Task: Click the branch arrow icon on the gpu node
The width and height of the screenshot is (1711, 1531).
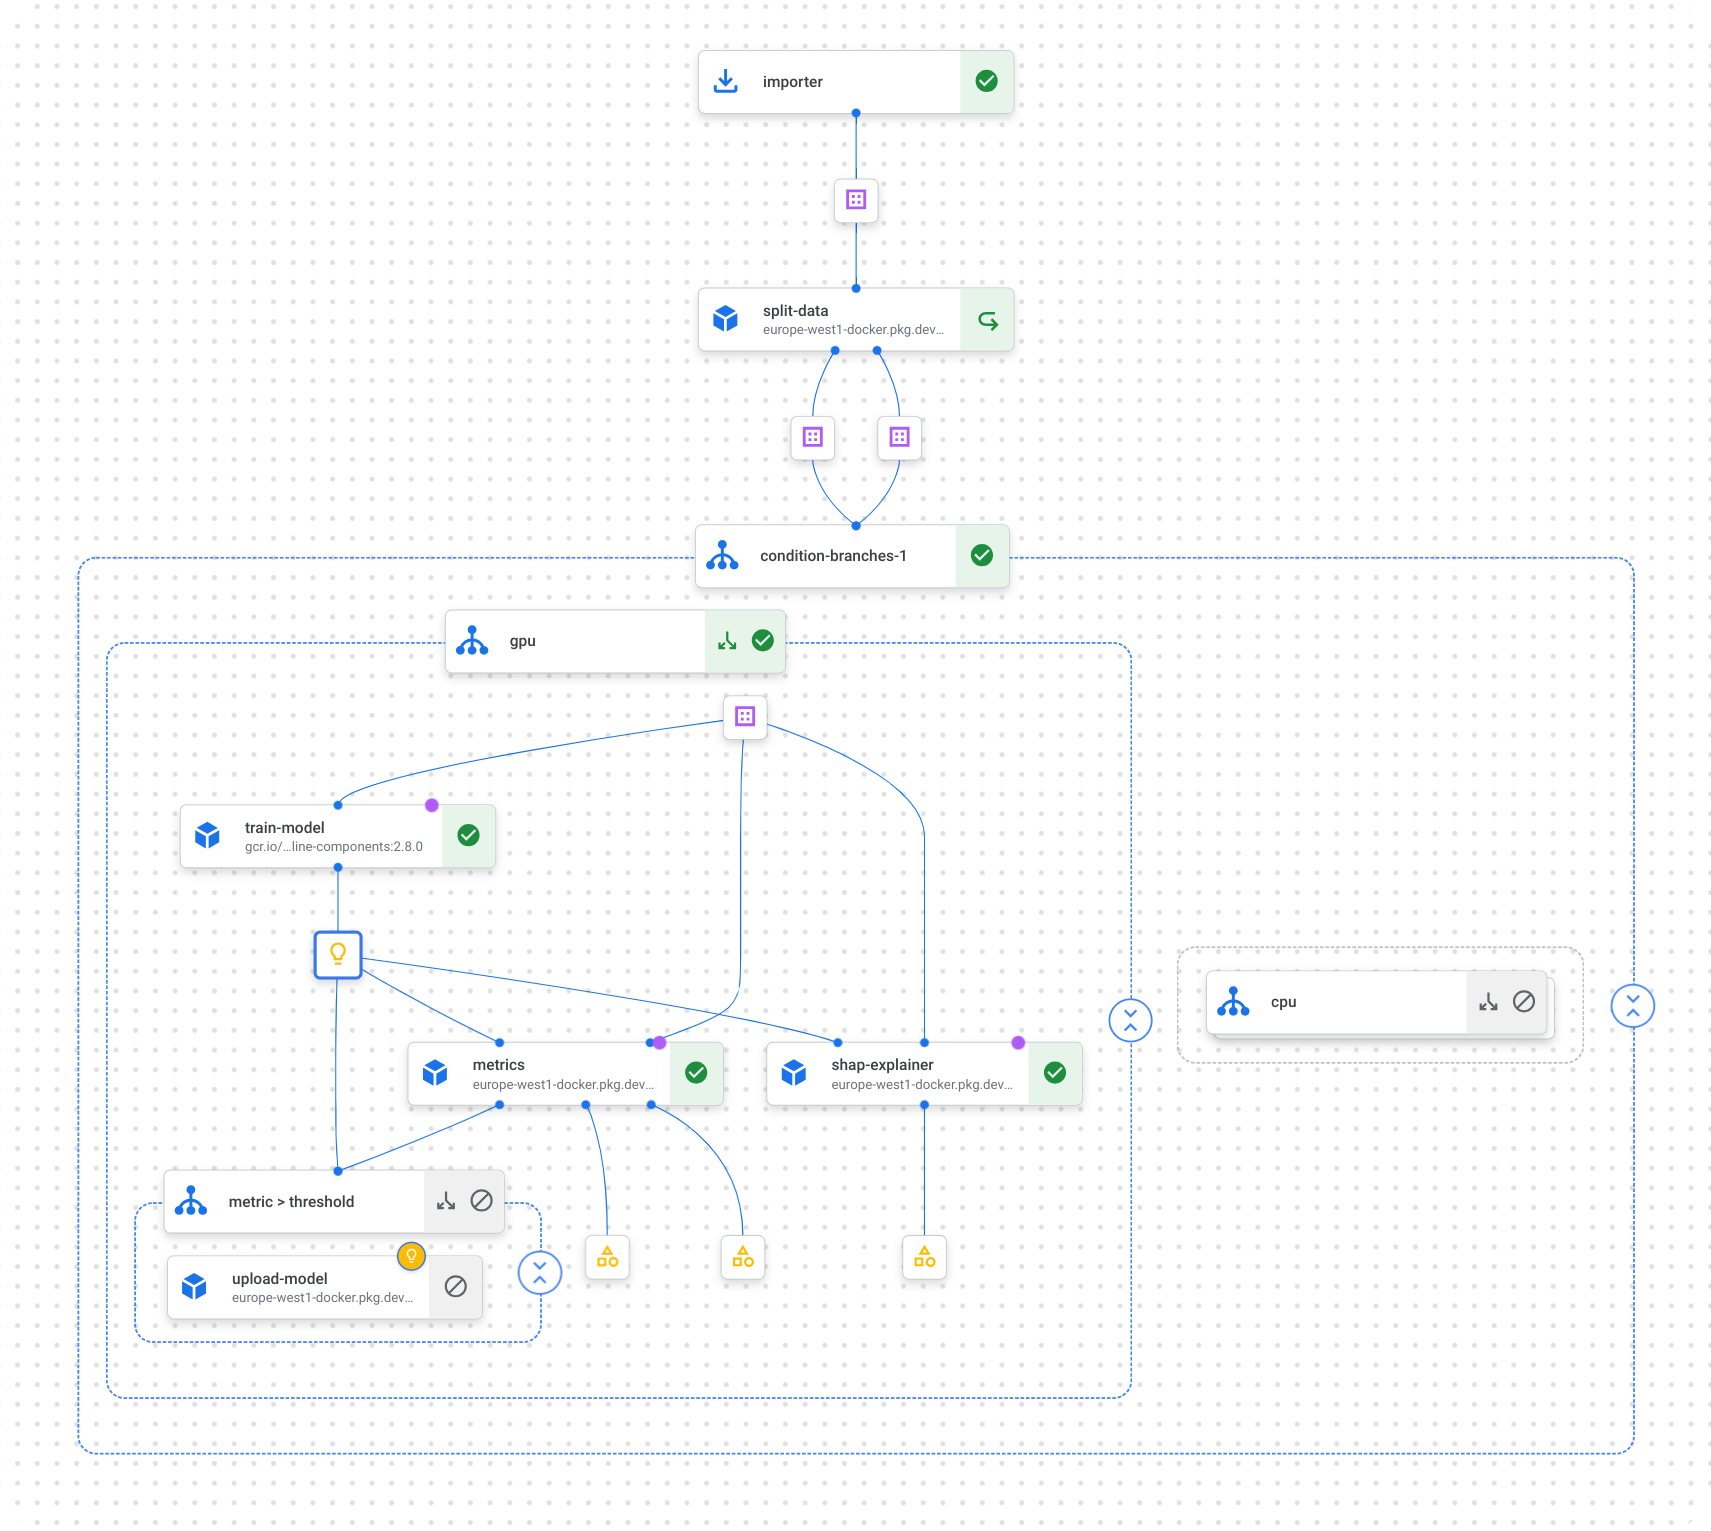Action: 728,641
